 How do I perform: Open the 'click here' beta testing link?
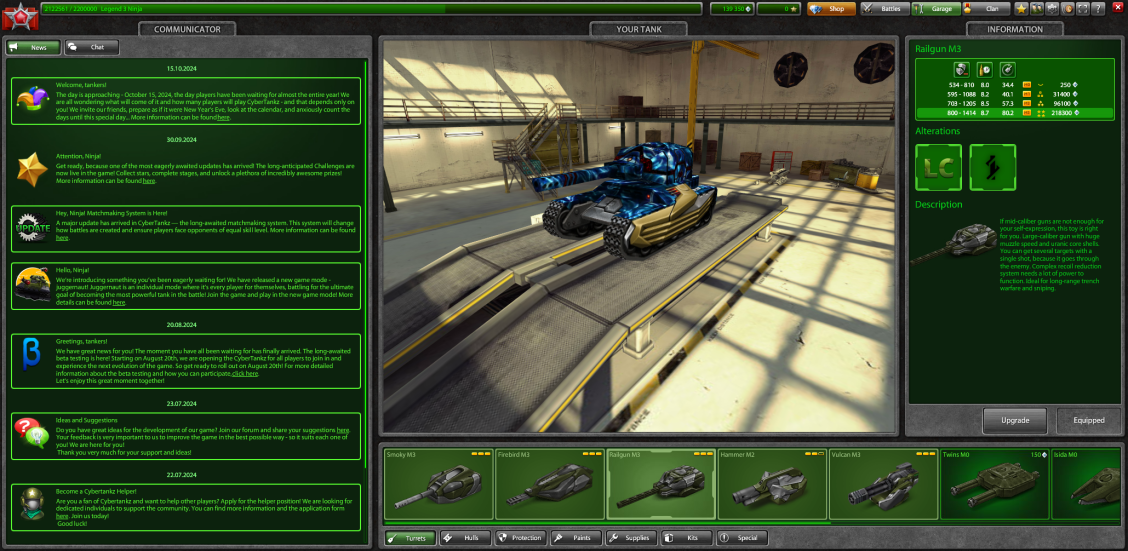pos(245,373)
